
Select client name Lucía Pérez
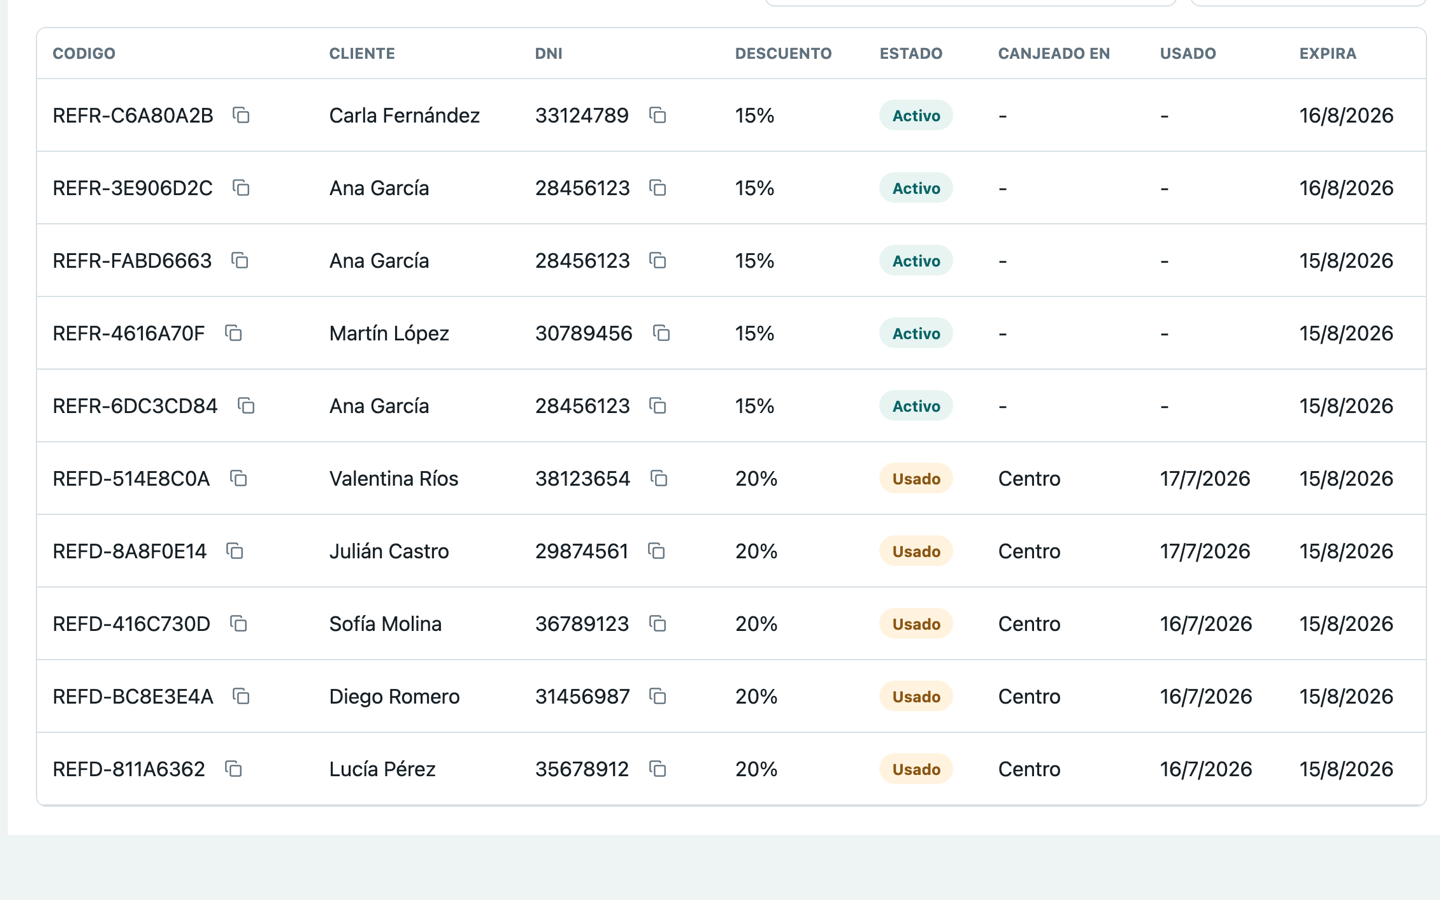tap(382, 769)
